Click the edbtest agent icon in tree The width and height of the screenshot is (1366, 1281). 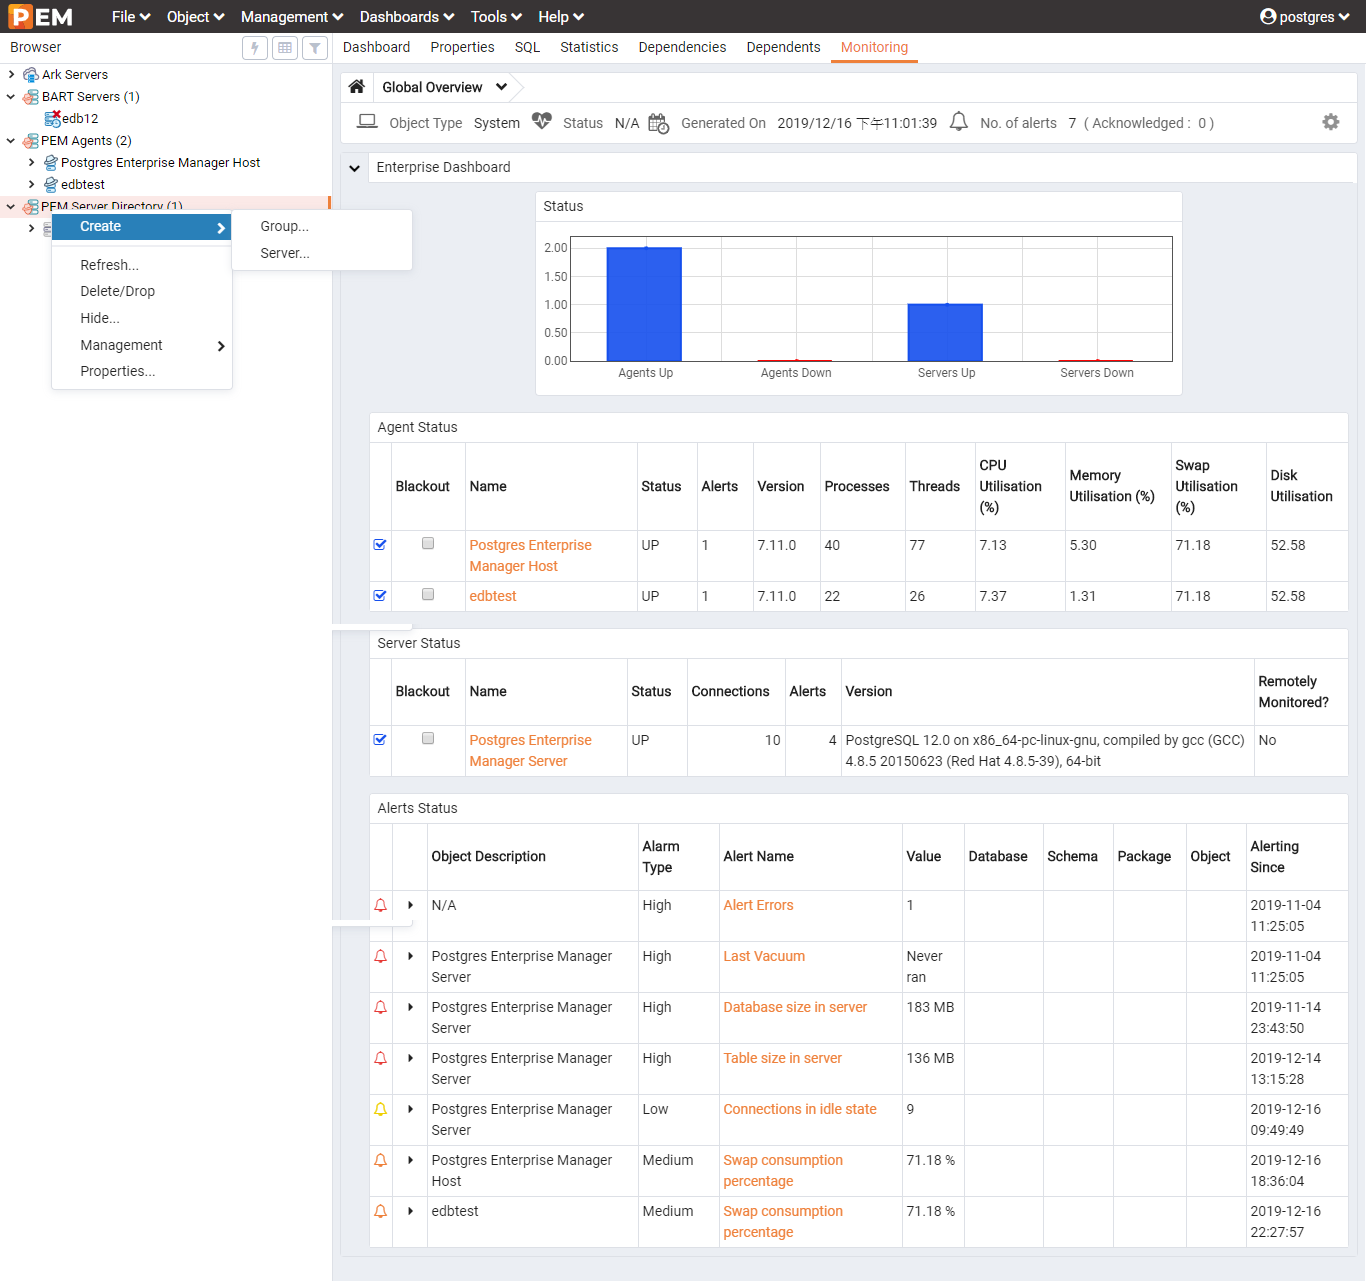tap(50, 185)
